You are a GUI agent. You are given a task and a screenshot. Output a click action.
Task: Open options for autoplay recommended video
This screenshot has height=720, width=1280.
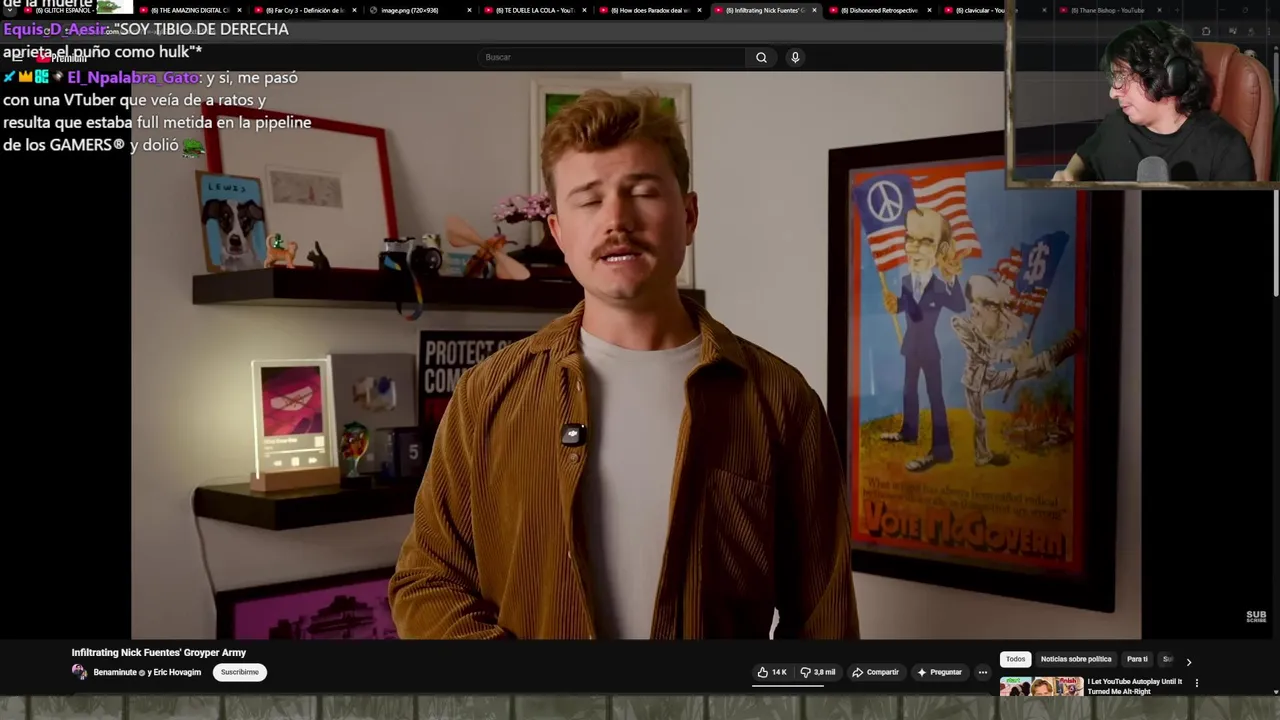pos(1196,683)
